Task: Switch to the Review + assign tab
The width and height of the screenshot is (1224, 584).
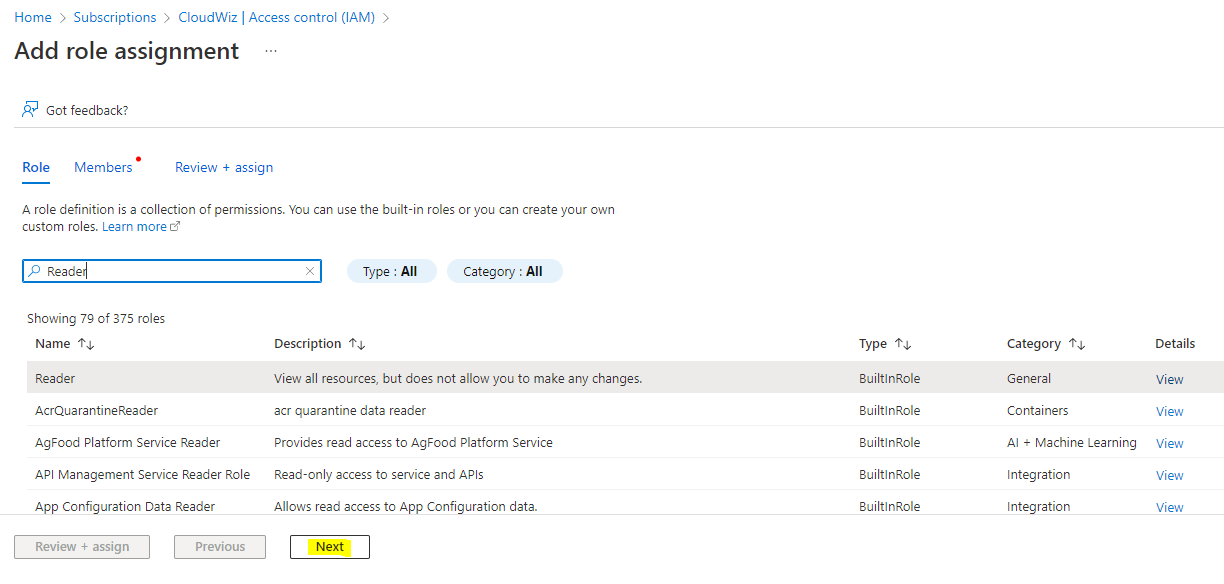Action: click(x=224, y=167)
